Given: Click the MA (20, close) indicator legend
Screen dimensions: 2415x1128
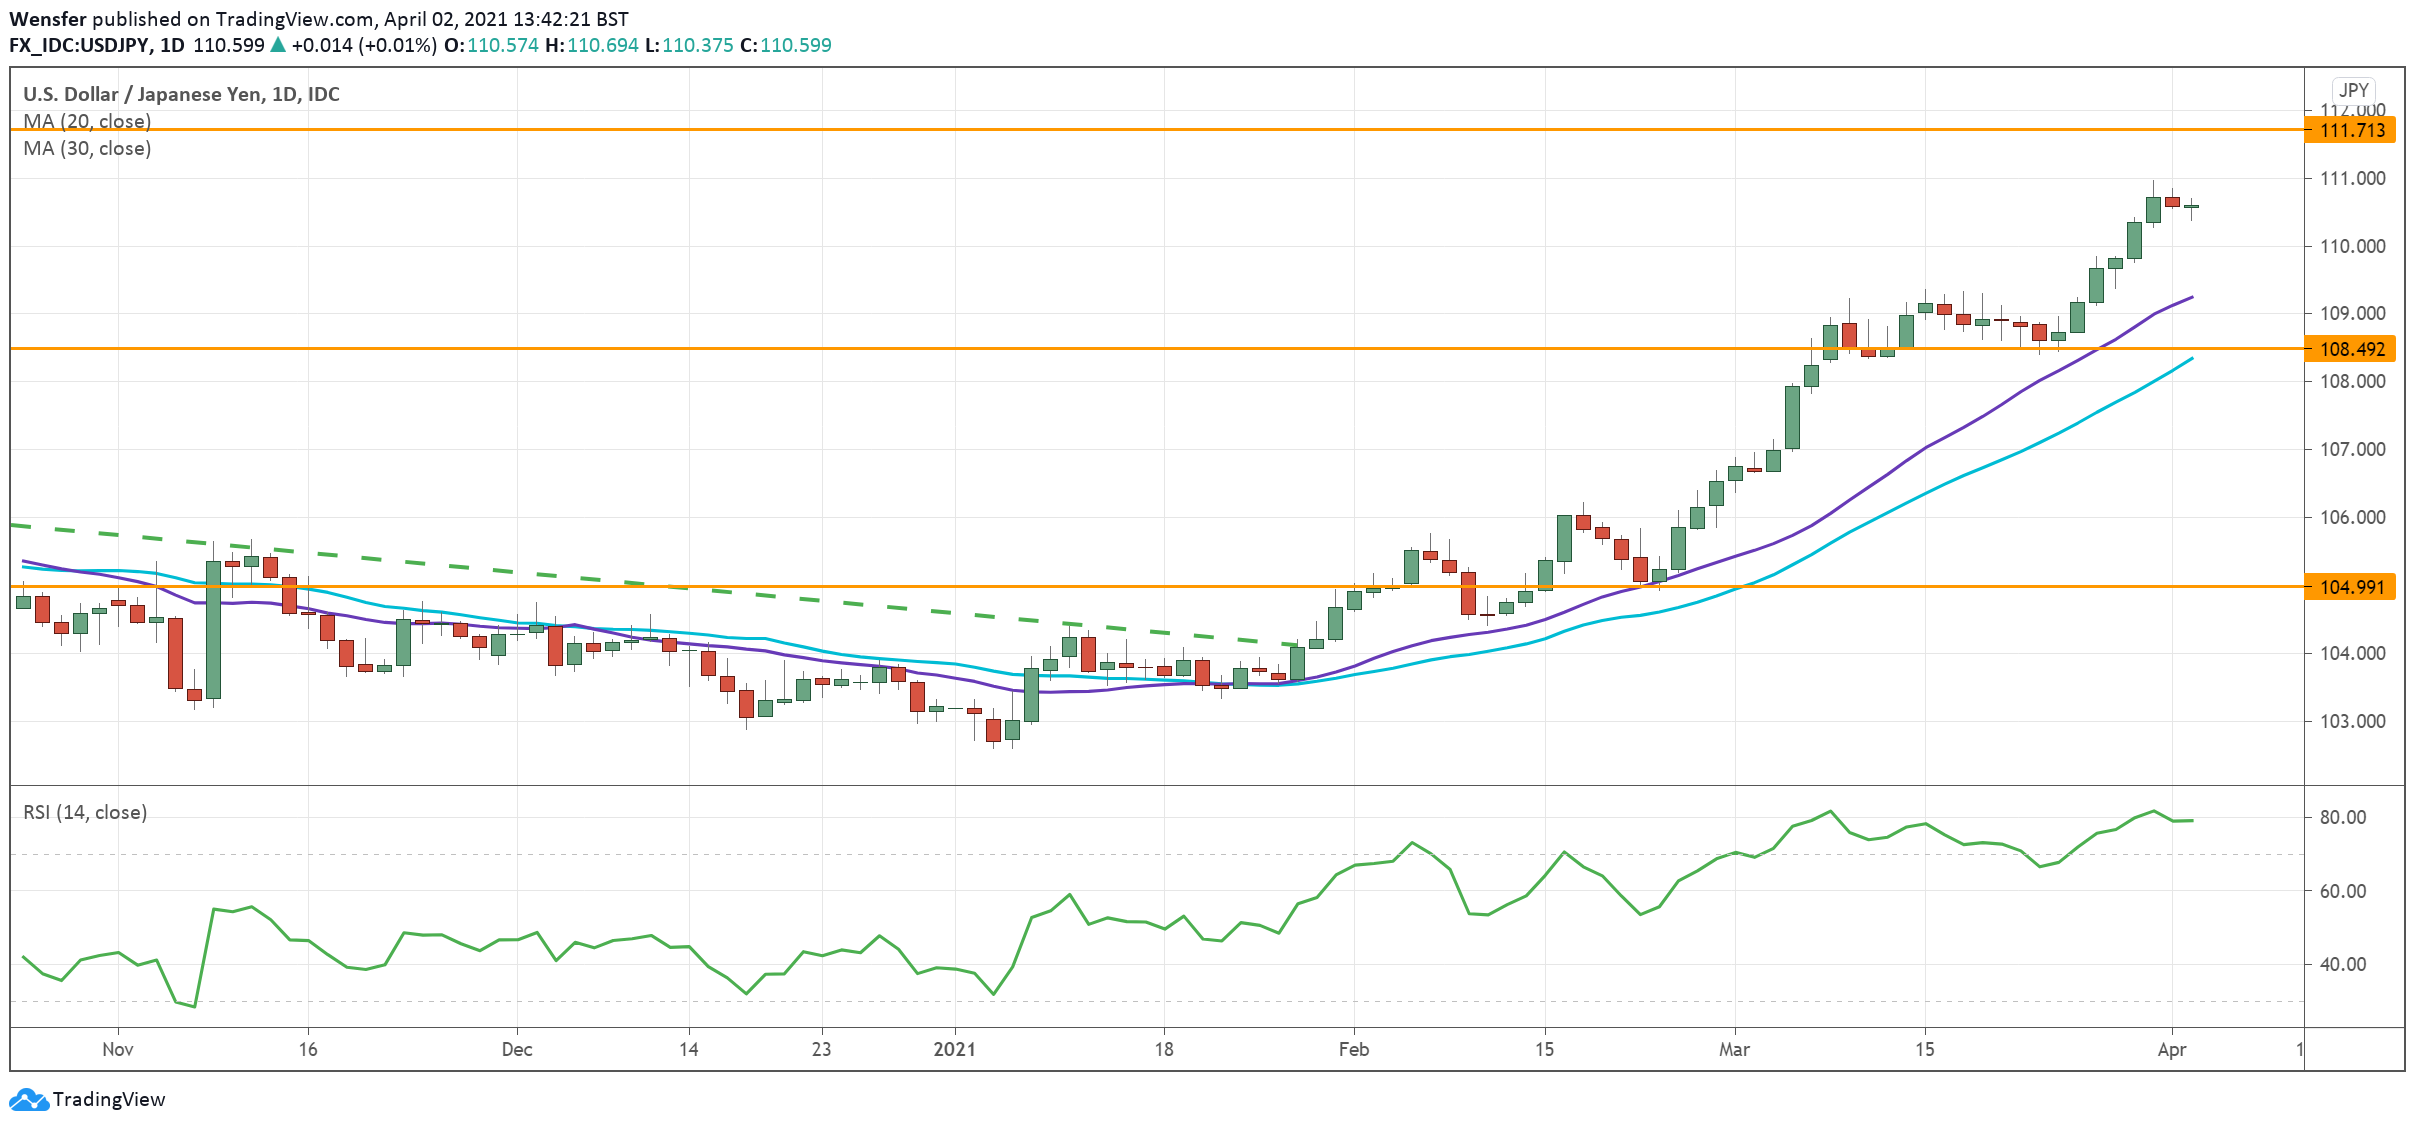Looking at the screenshot, I should [87, 121].
